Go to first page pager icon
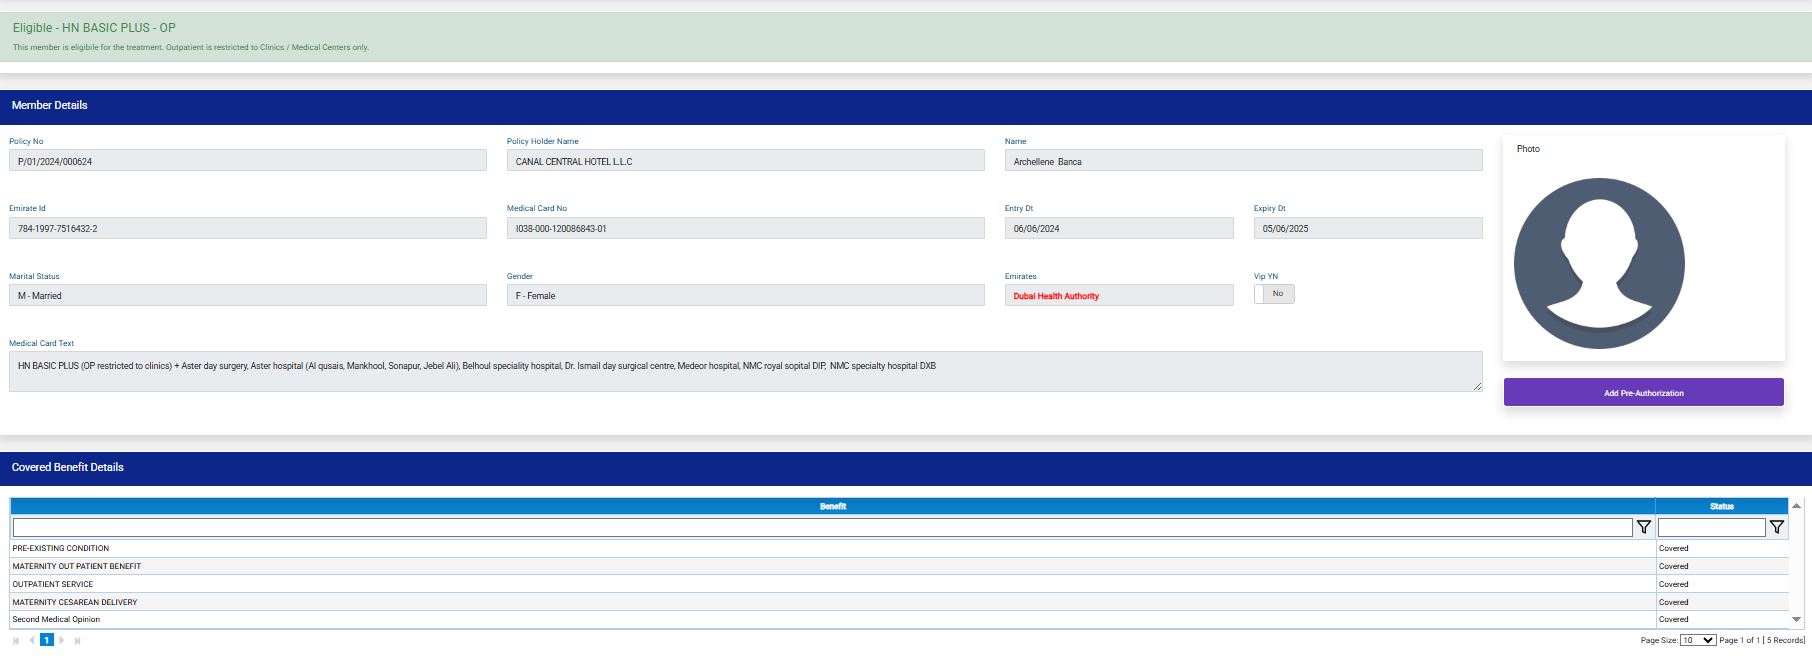 click(16, 640)
